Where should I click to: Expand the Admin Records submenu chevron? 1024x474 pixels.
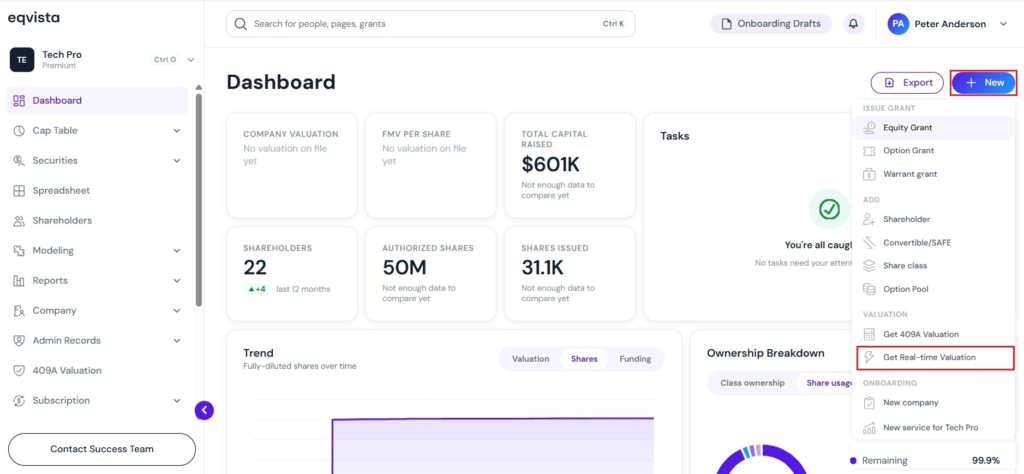176,341
